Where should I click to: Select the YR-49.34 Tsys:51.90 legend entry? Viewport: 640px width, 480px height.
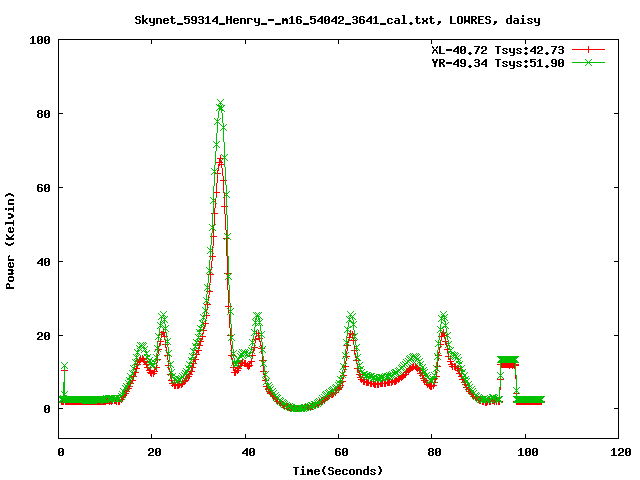click(498, 63)
